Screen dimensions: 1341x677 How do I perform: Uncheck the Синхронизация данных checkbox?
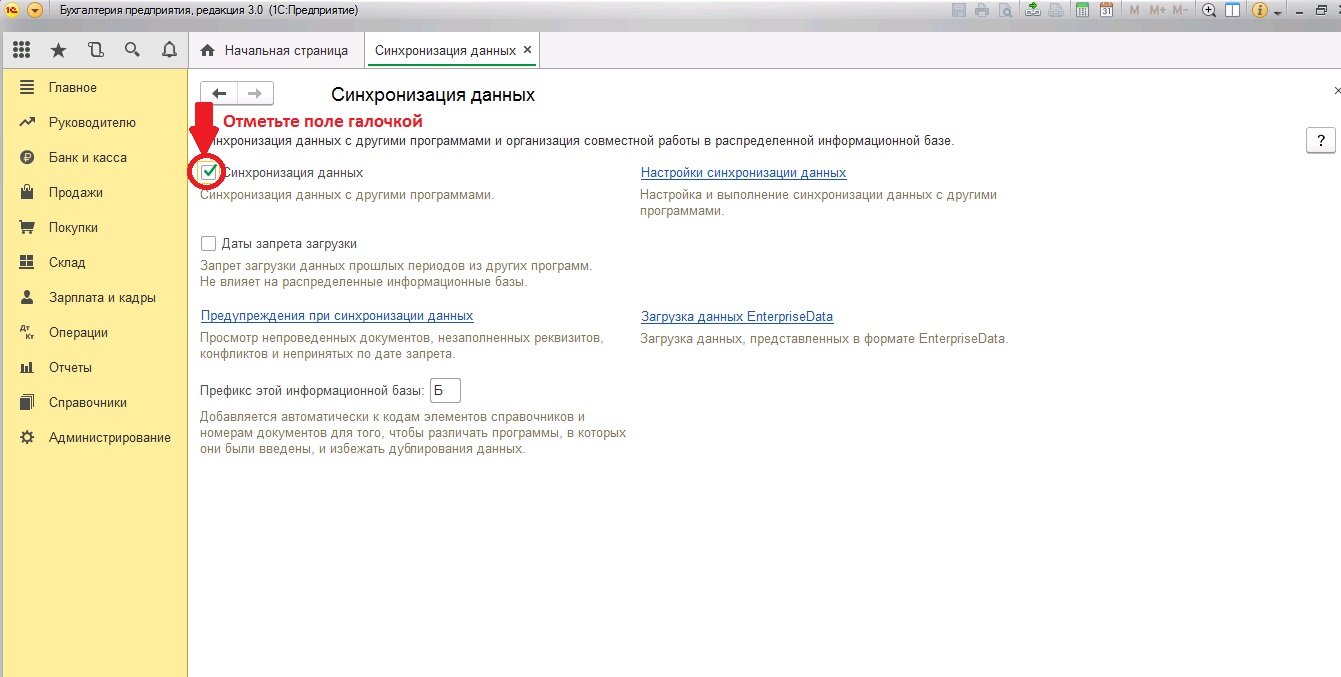coord(208,173)
